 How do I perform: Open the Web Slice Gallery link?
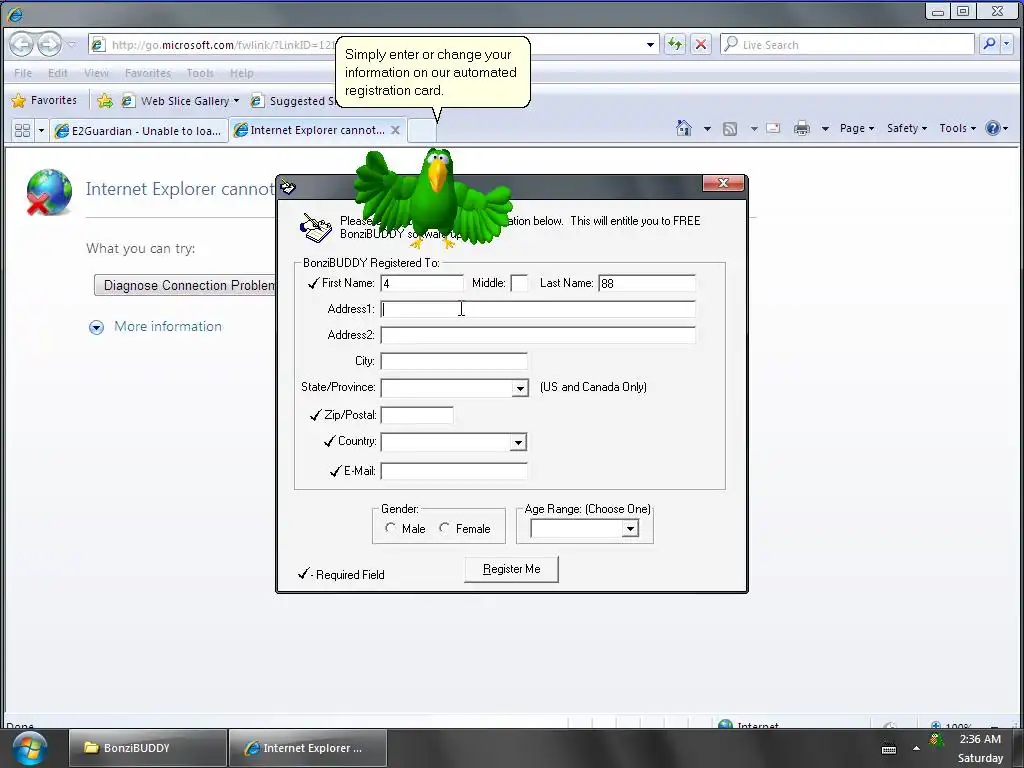[181, 101]
